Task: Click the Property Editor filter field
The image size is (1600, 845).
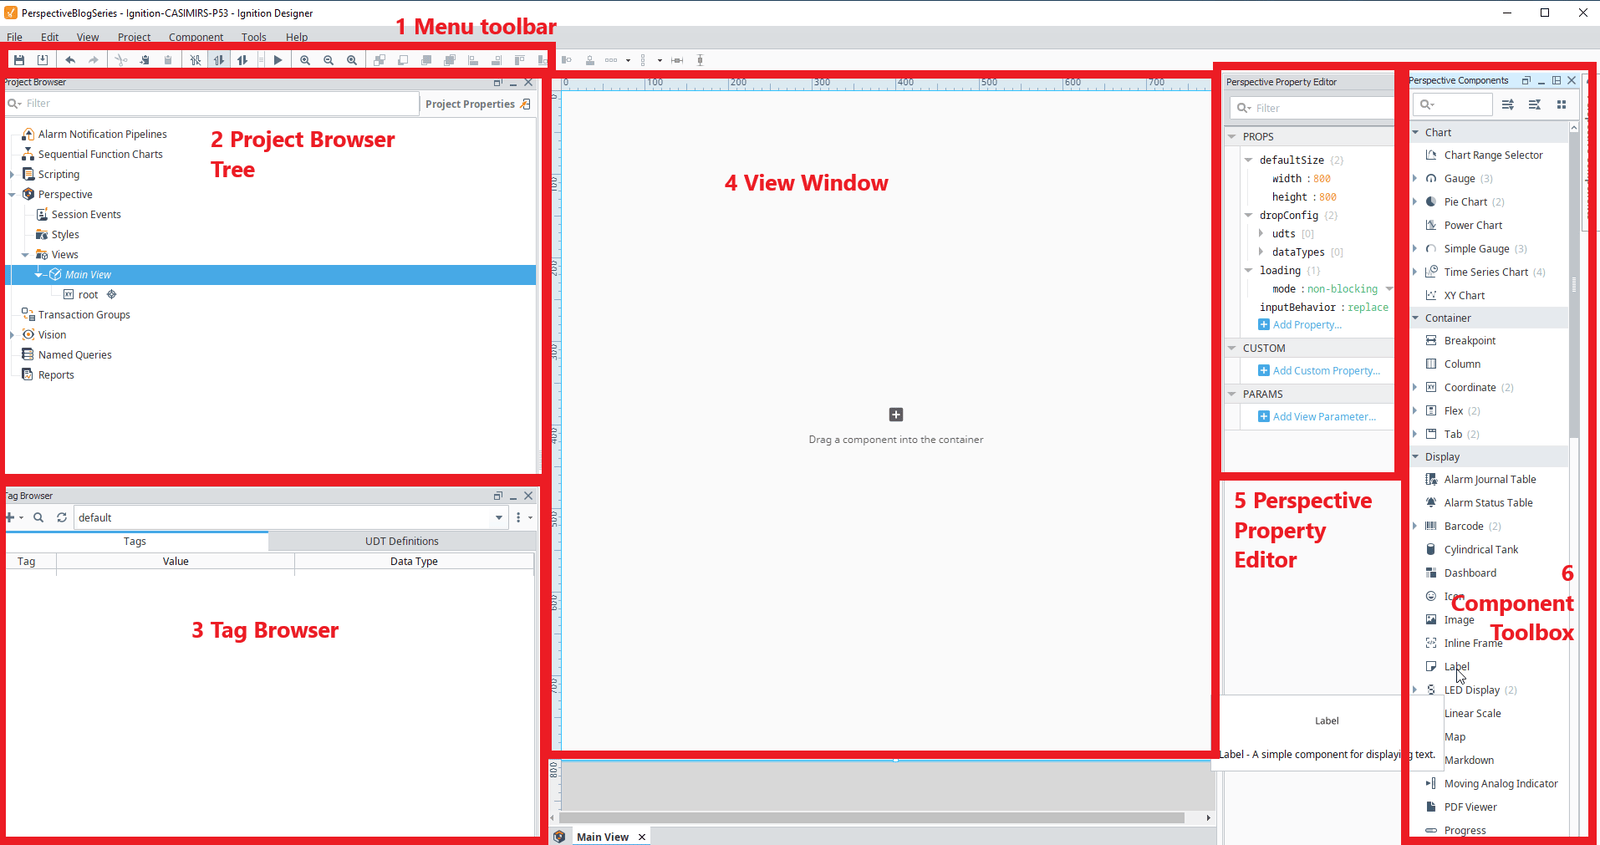Action: click(x=1314, y=108)
